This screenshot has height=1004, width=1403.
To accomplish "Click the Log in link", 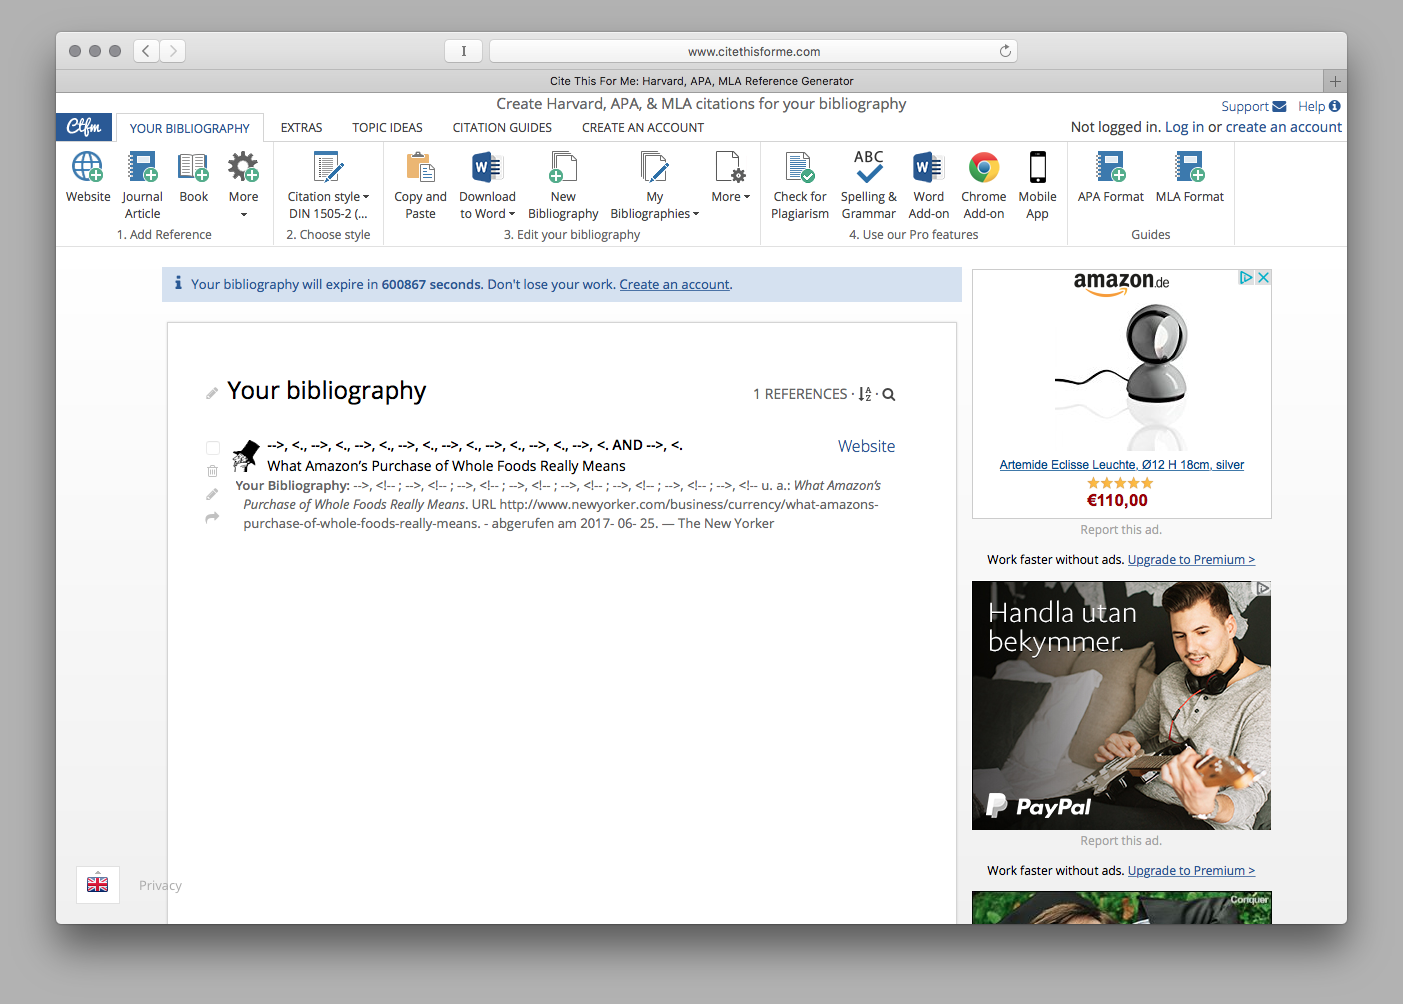I will coord(1184,127).
